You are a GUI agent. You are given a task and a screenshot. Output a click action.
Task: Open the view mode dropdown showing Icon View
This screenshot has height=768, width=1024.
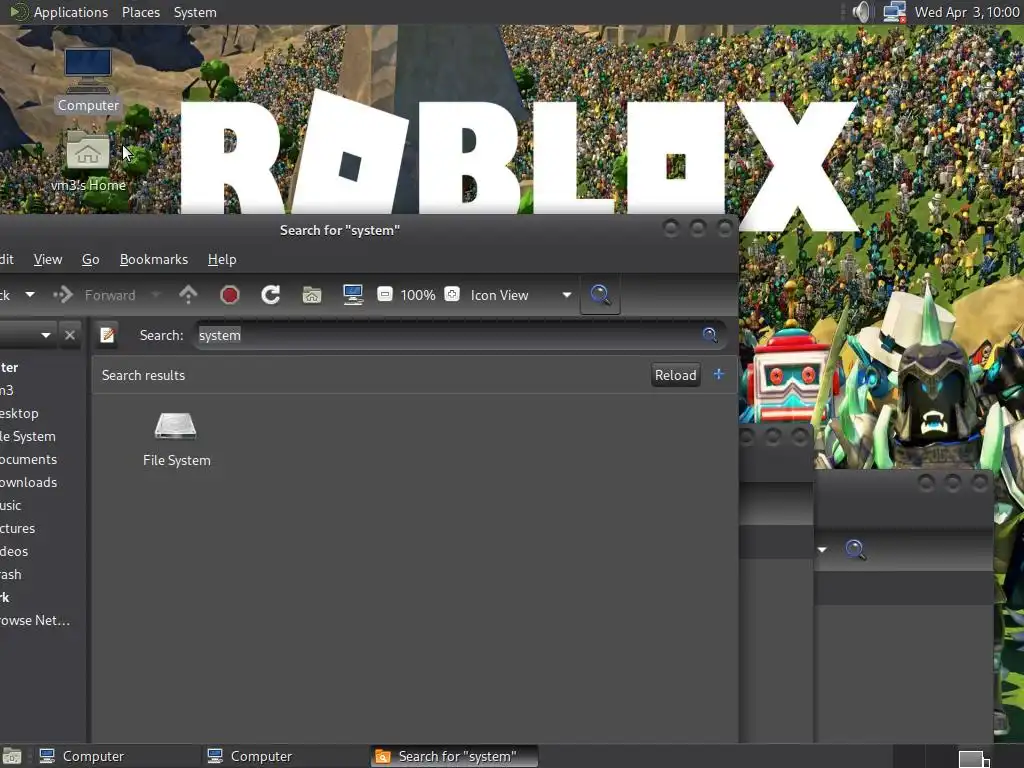point(520,295)
